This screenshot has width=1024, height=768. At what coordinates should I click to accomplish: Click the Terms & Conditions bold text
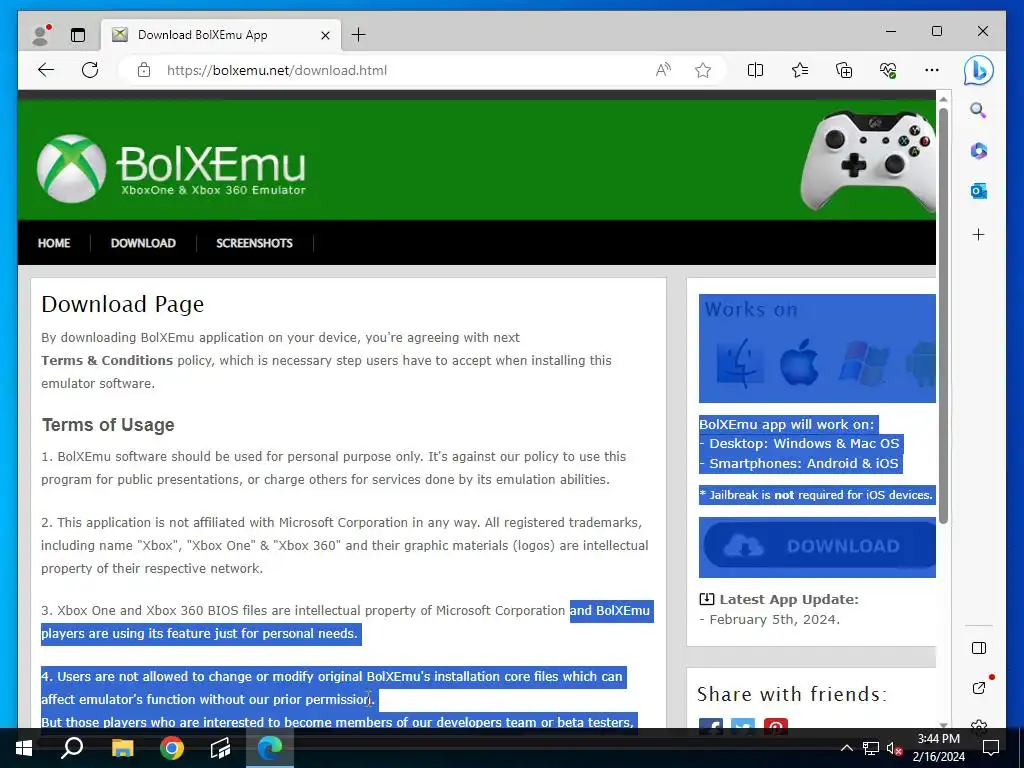[107, 360]
